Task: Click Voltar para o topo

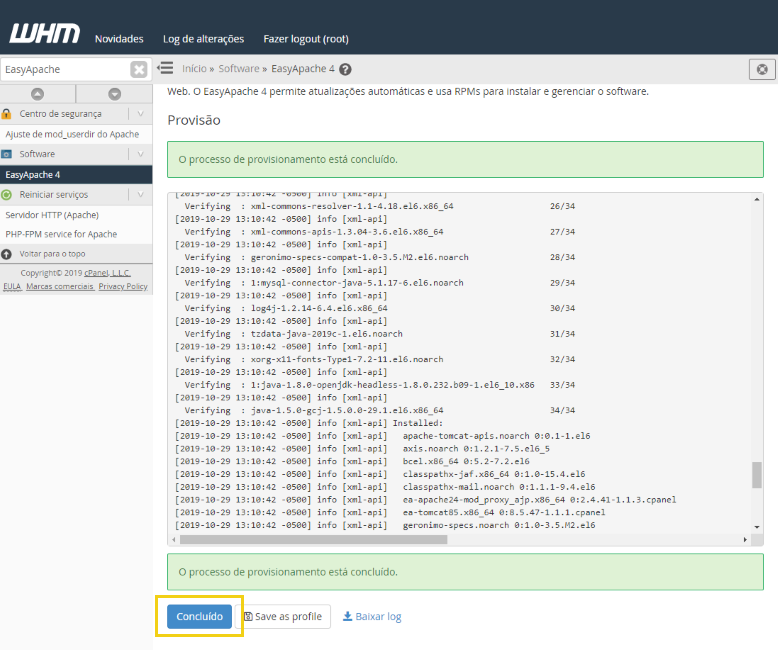Action: tap(52, 254)
